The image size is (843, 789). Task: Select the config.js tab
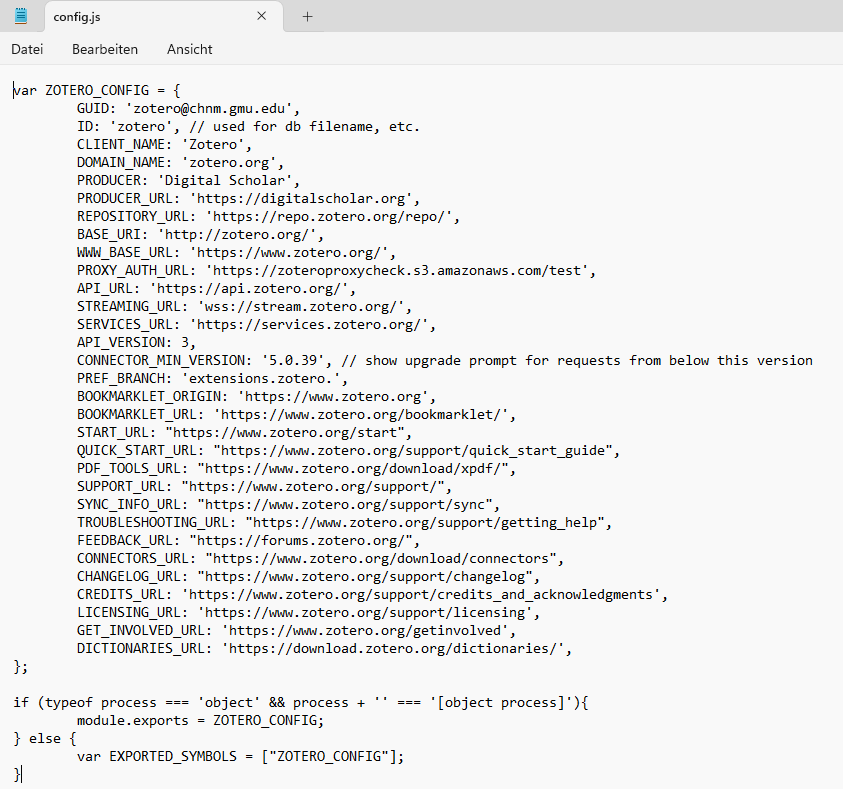coord(164,17)
